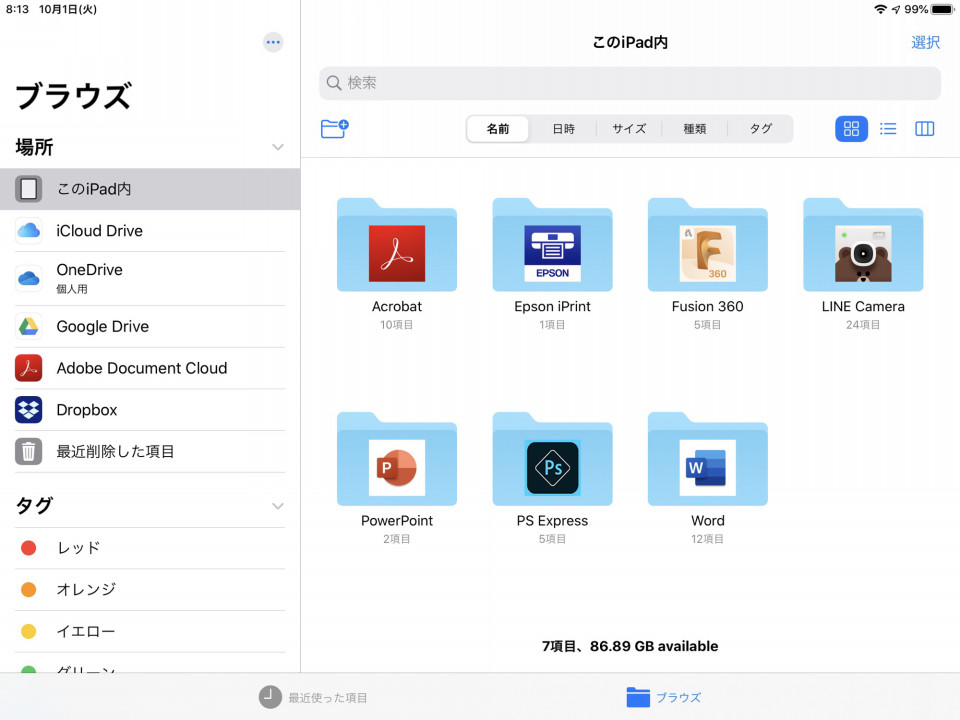The width and height of the screenshot is (960, 720).
Task: Click the ブラウズ heading
Action: click(73, 96)
